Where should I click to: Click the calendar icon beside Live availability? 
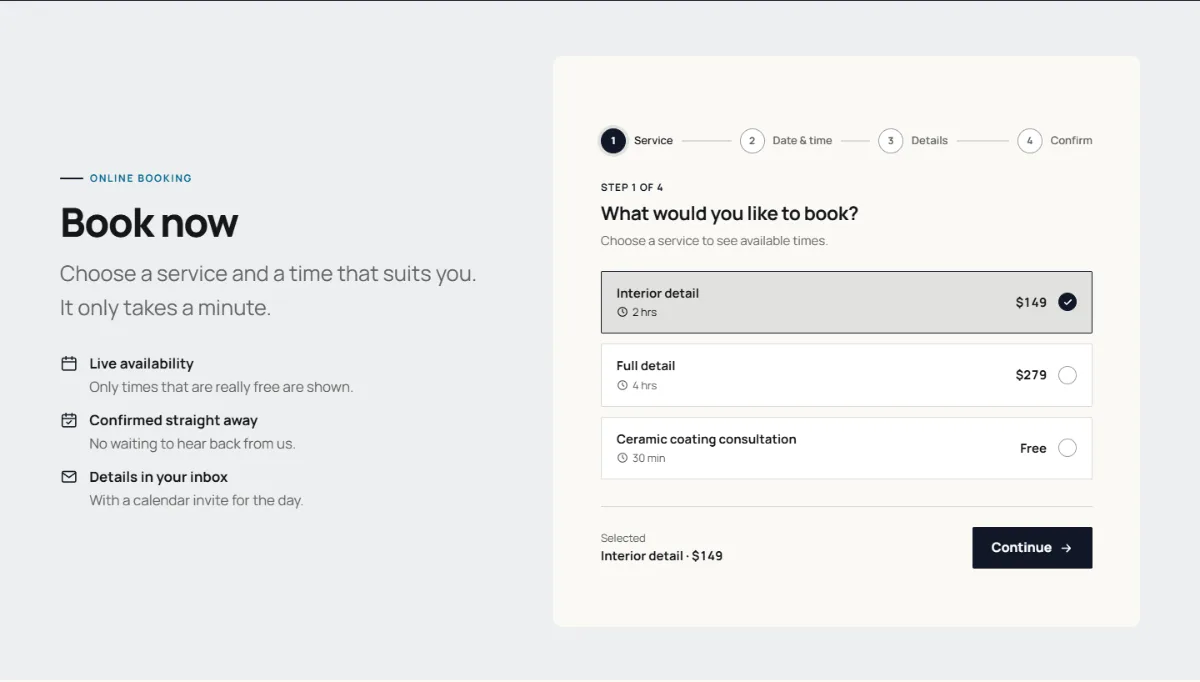69,364
